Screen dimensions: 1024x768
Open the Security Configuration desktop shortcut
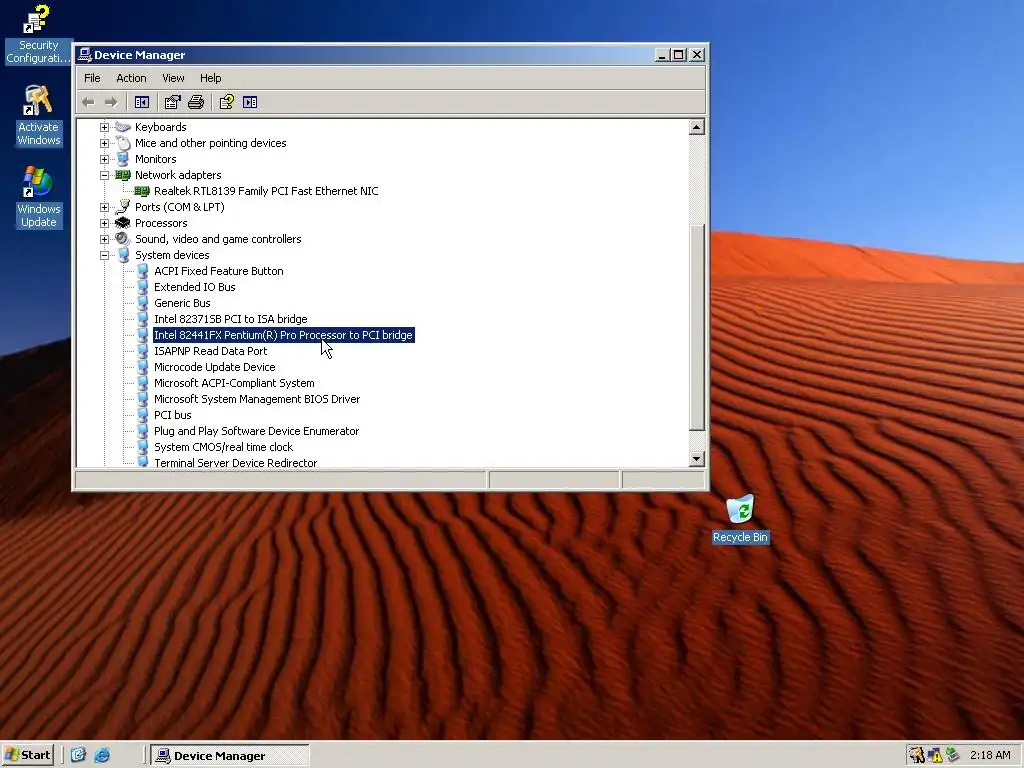coord(38,34)
